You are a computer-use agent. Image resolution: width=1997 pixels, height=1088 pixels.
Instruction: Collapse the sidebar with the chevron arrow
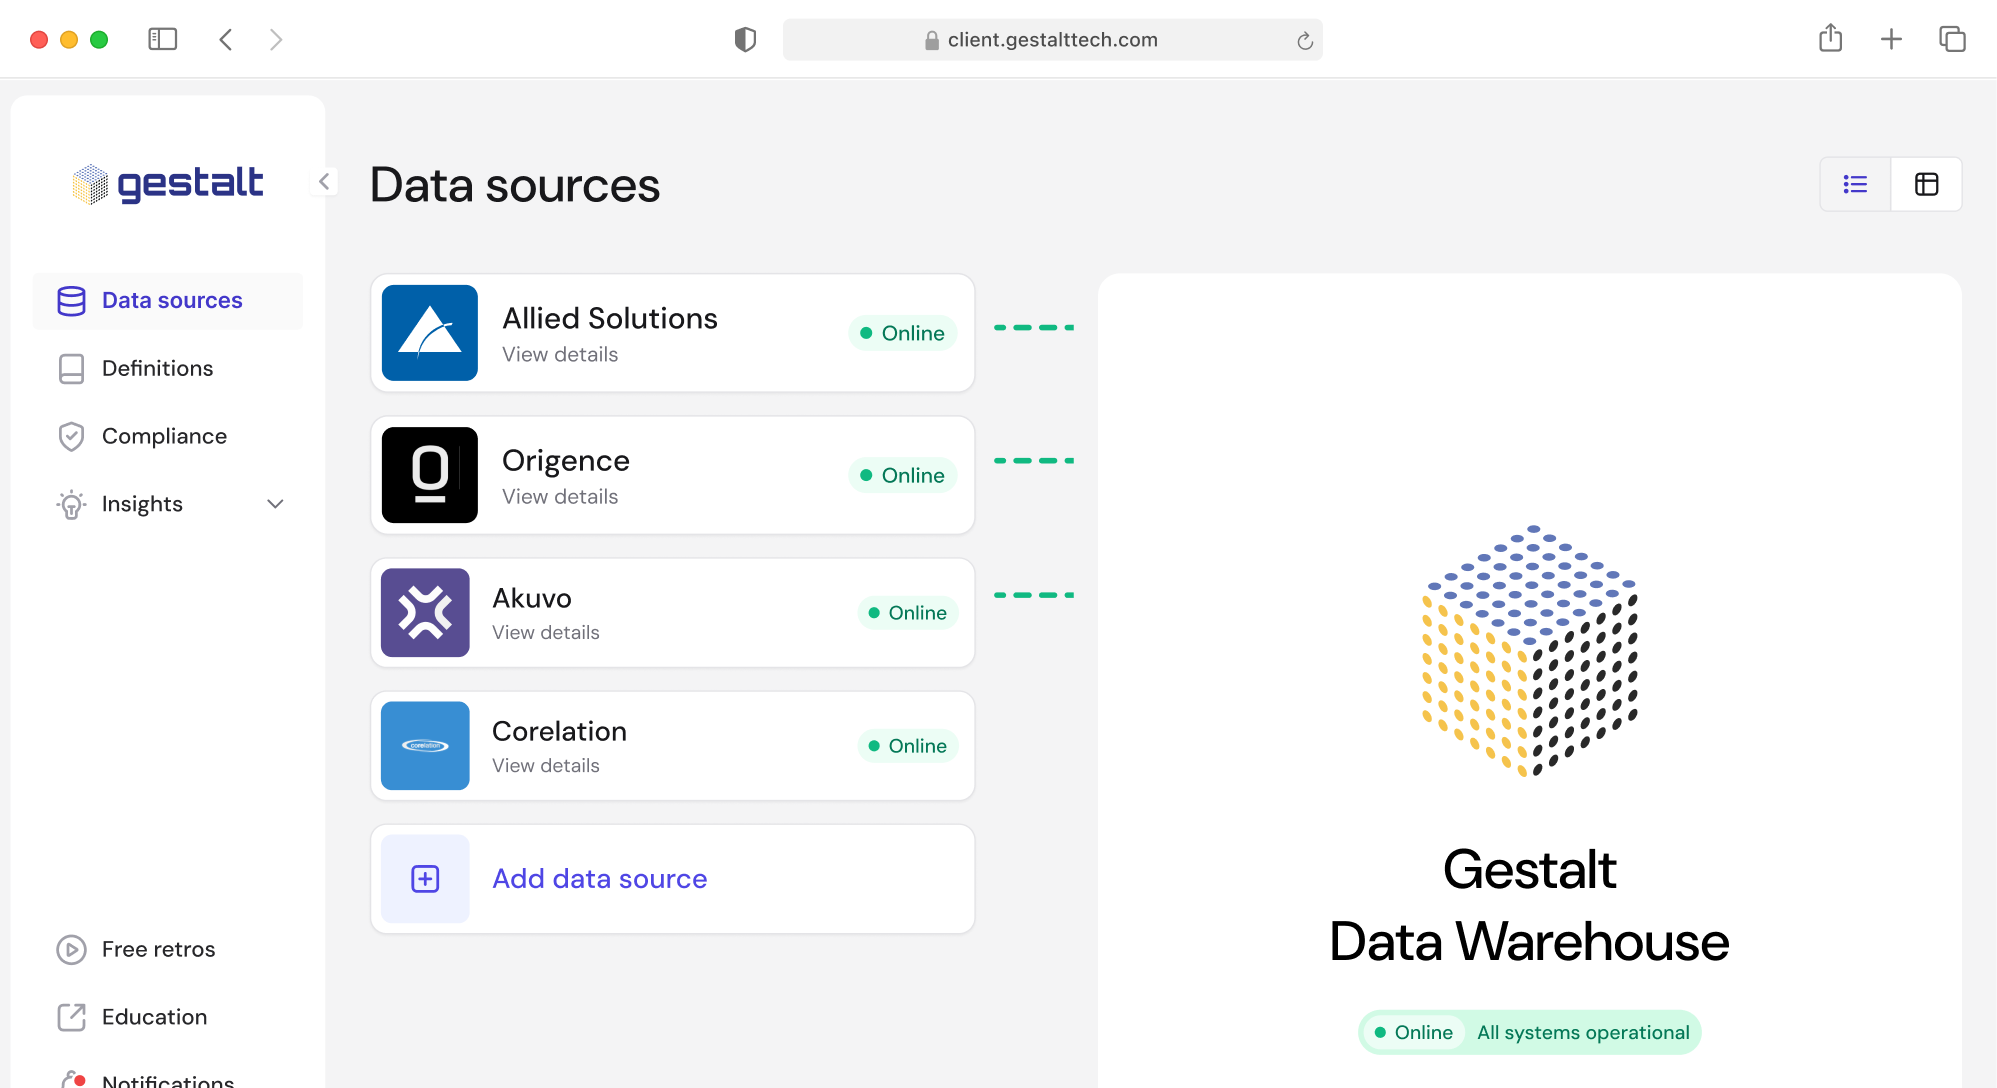tap(324, 181)
